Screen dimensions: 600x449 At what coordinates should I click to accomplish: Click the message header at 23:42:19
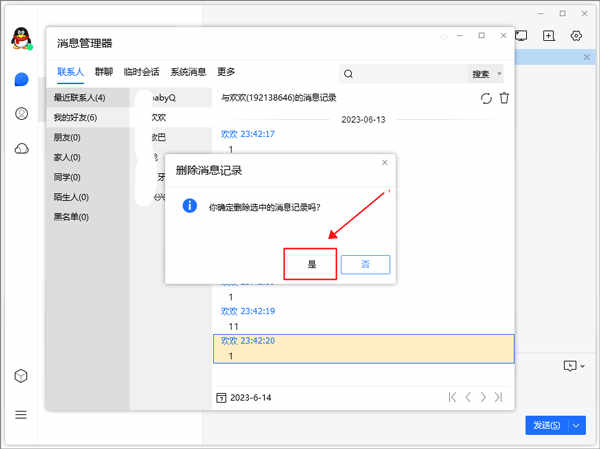[248, 311]
